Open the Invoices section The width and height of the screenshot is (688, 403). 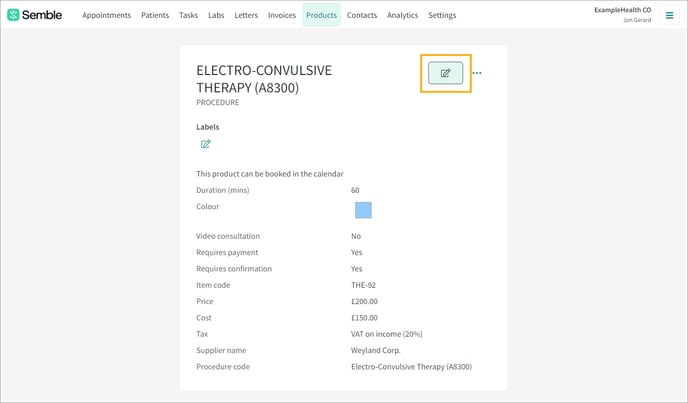[282, 15]
